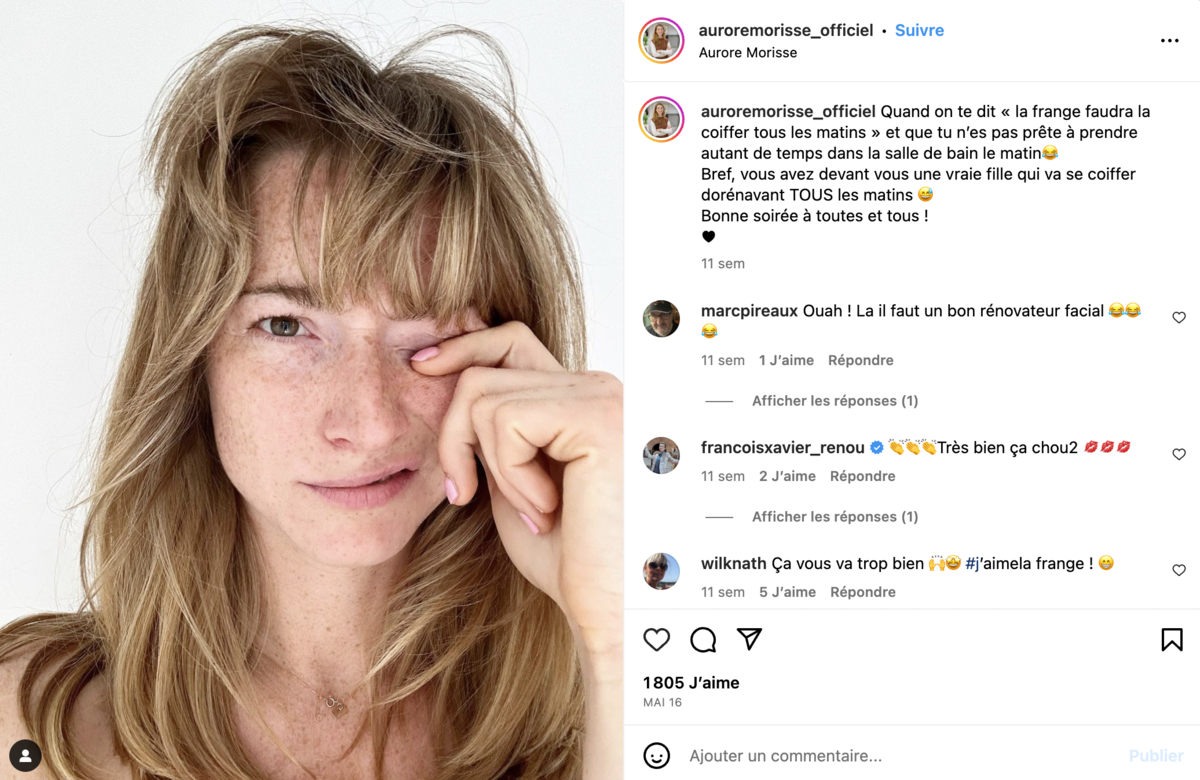Reply to wilknath's comment via Répondre
The image size is (1200, 780).
coord(862,591)
